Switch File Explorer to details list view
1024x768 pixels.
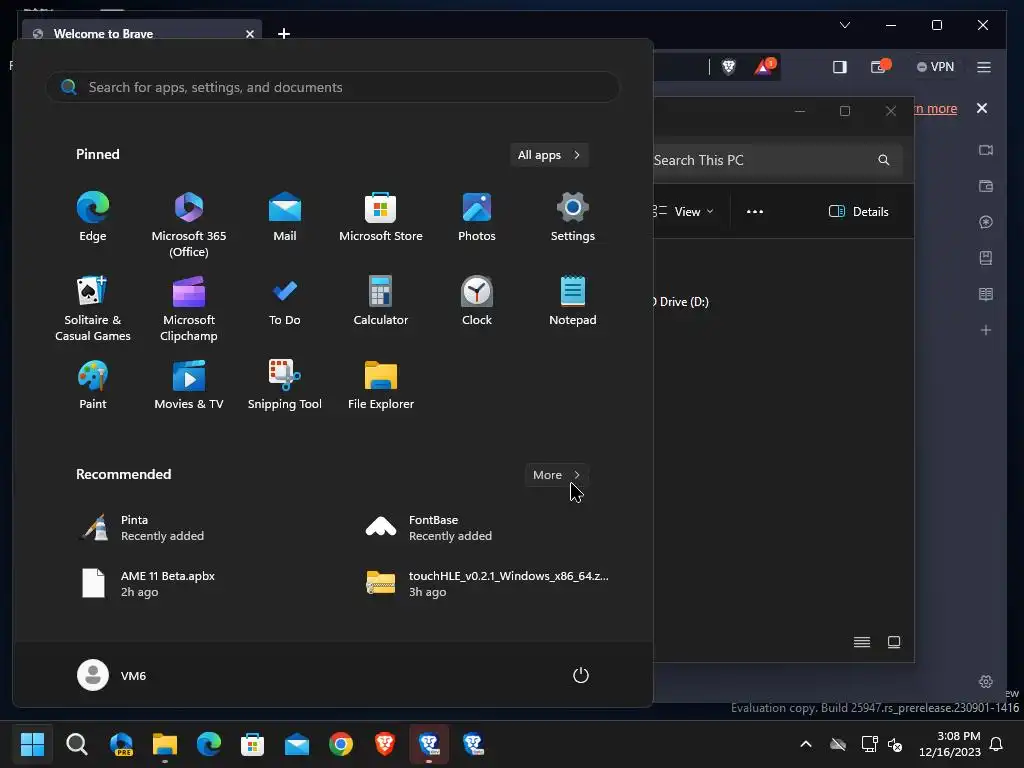tap(862, 642)
